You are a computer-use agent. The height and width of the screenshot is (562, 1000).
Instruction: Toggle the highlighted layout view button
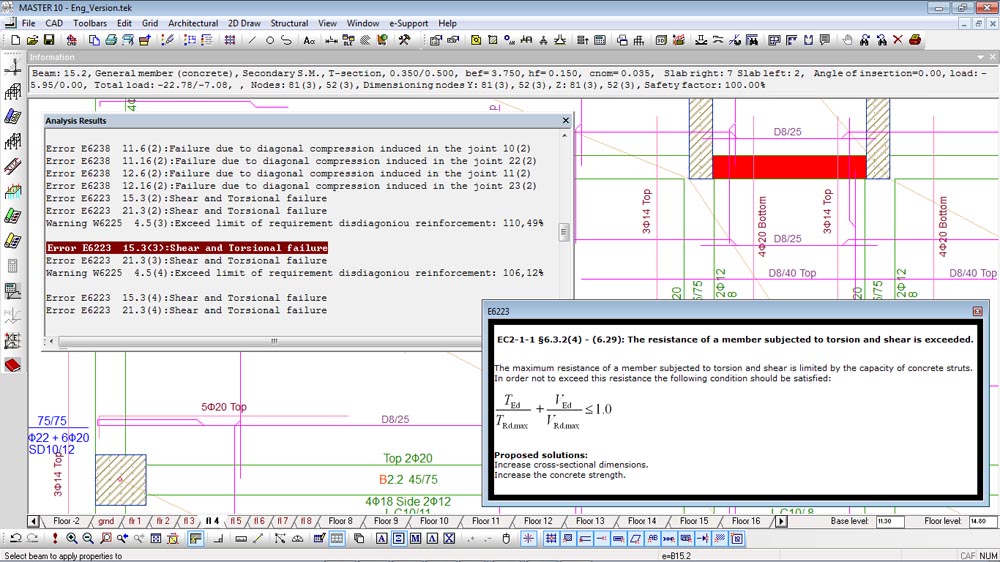195,539
